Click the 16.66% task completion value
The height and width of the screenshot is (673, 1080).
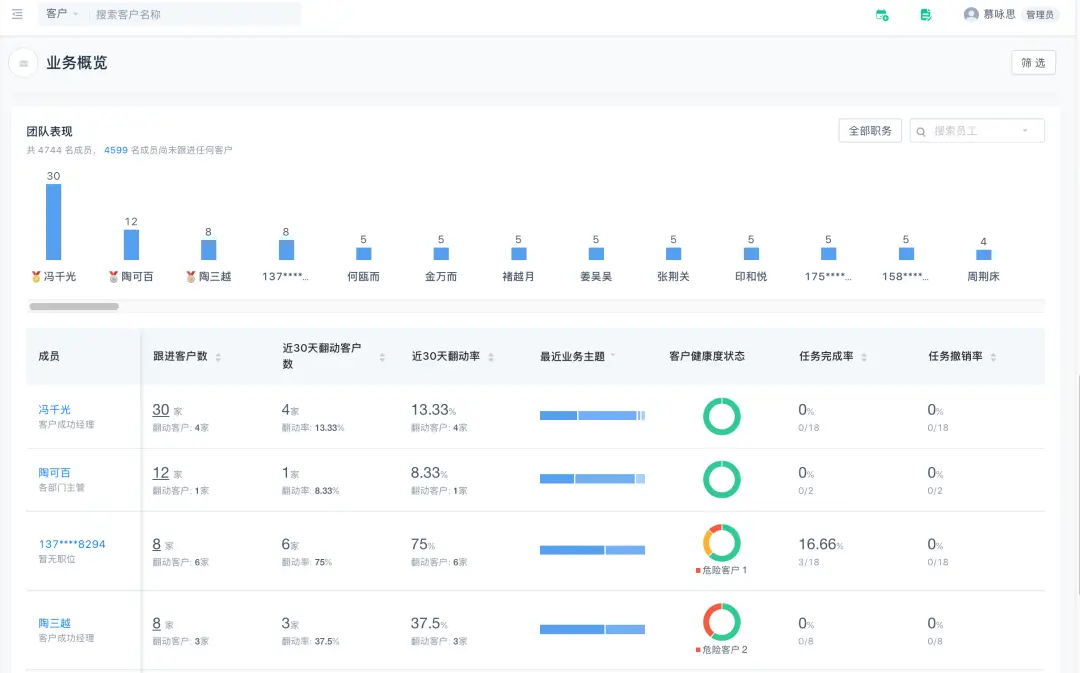click(x=820, y=544)
